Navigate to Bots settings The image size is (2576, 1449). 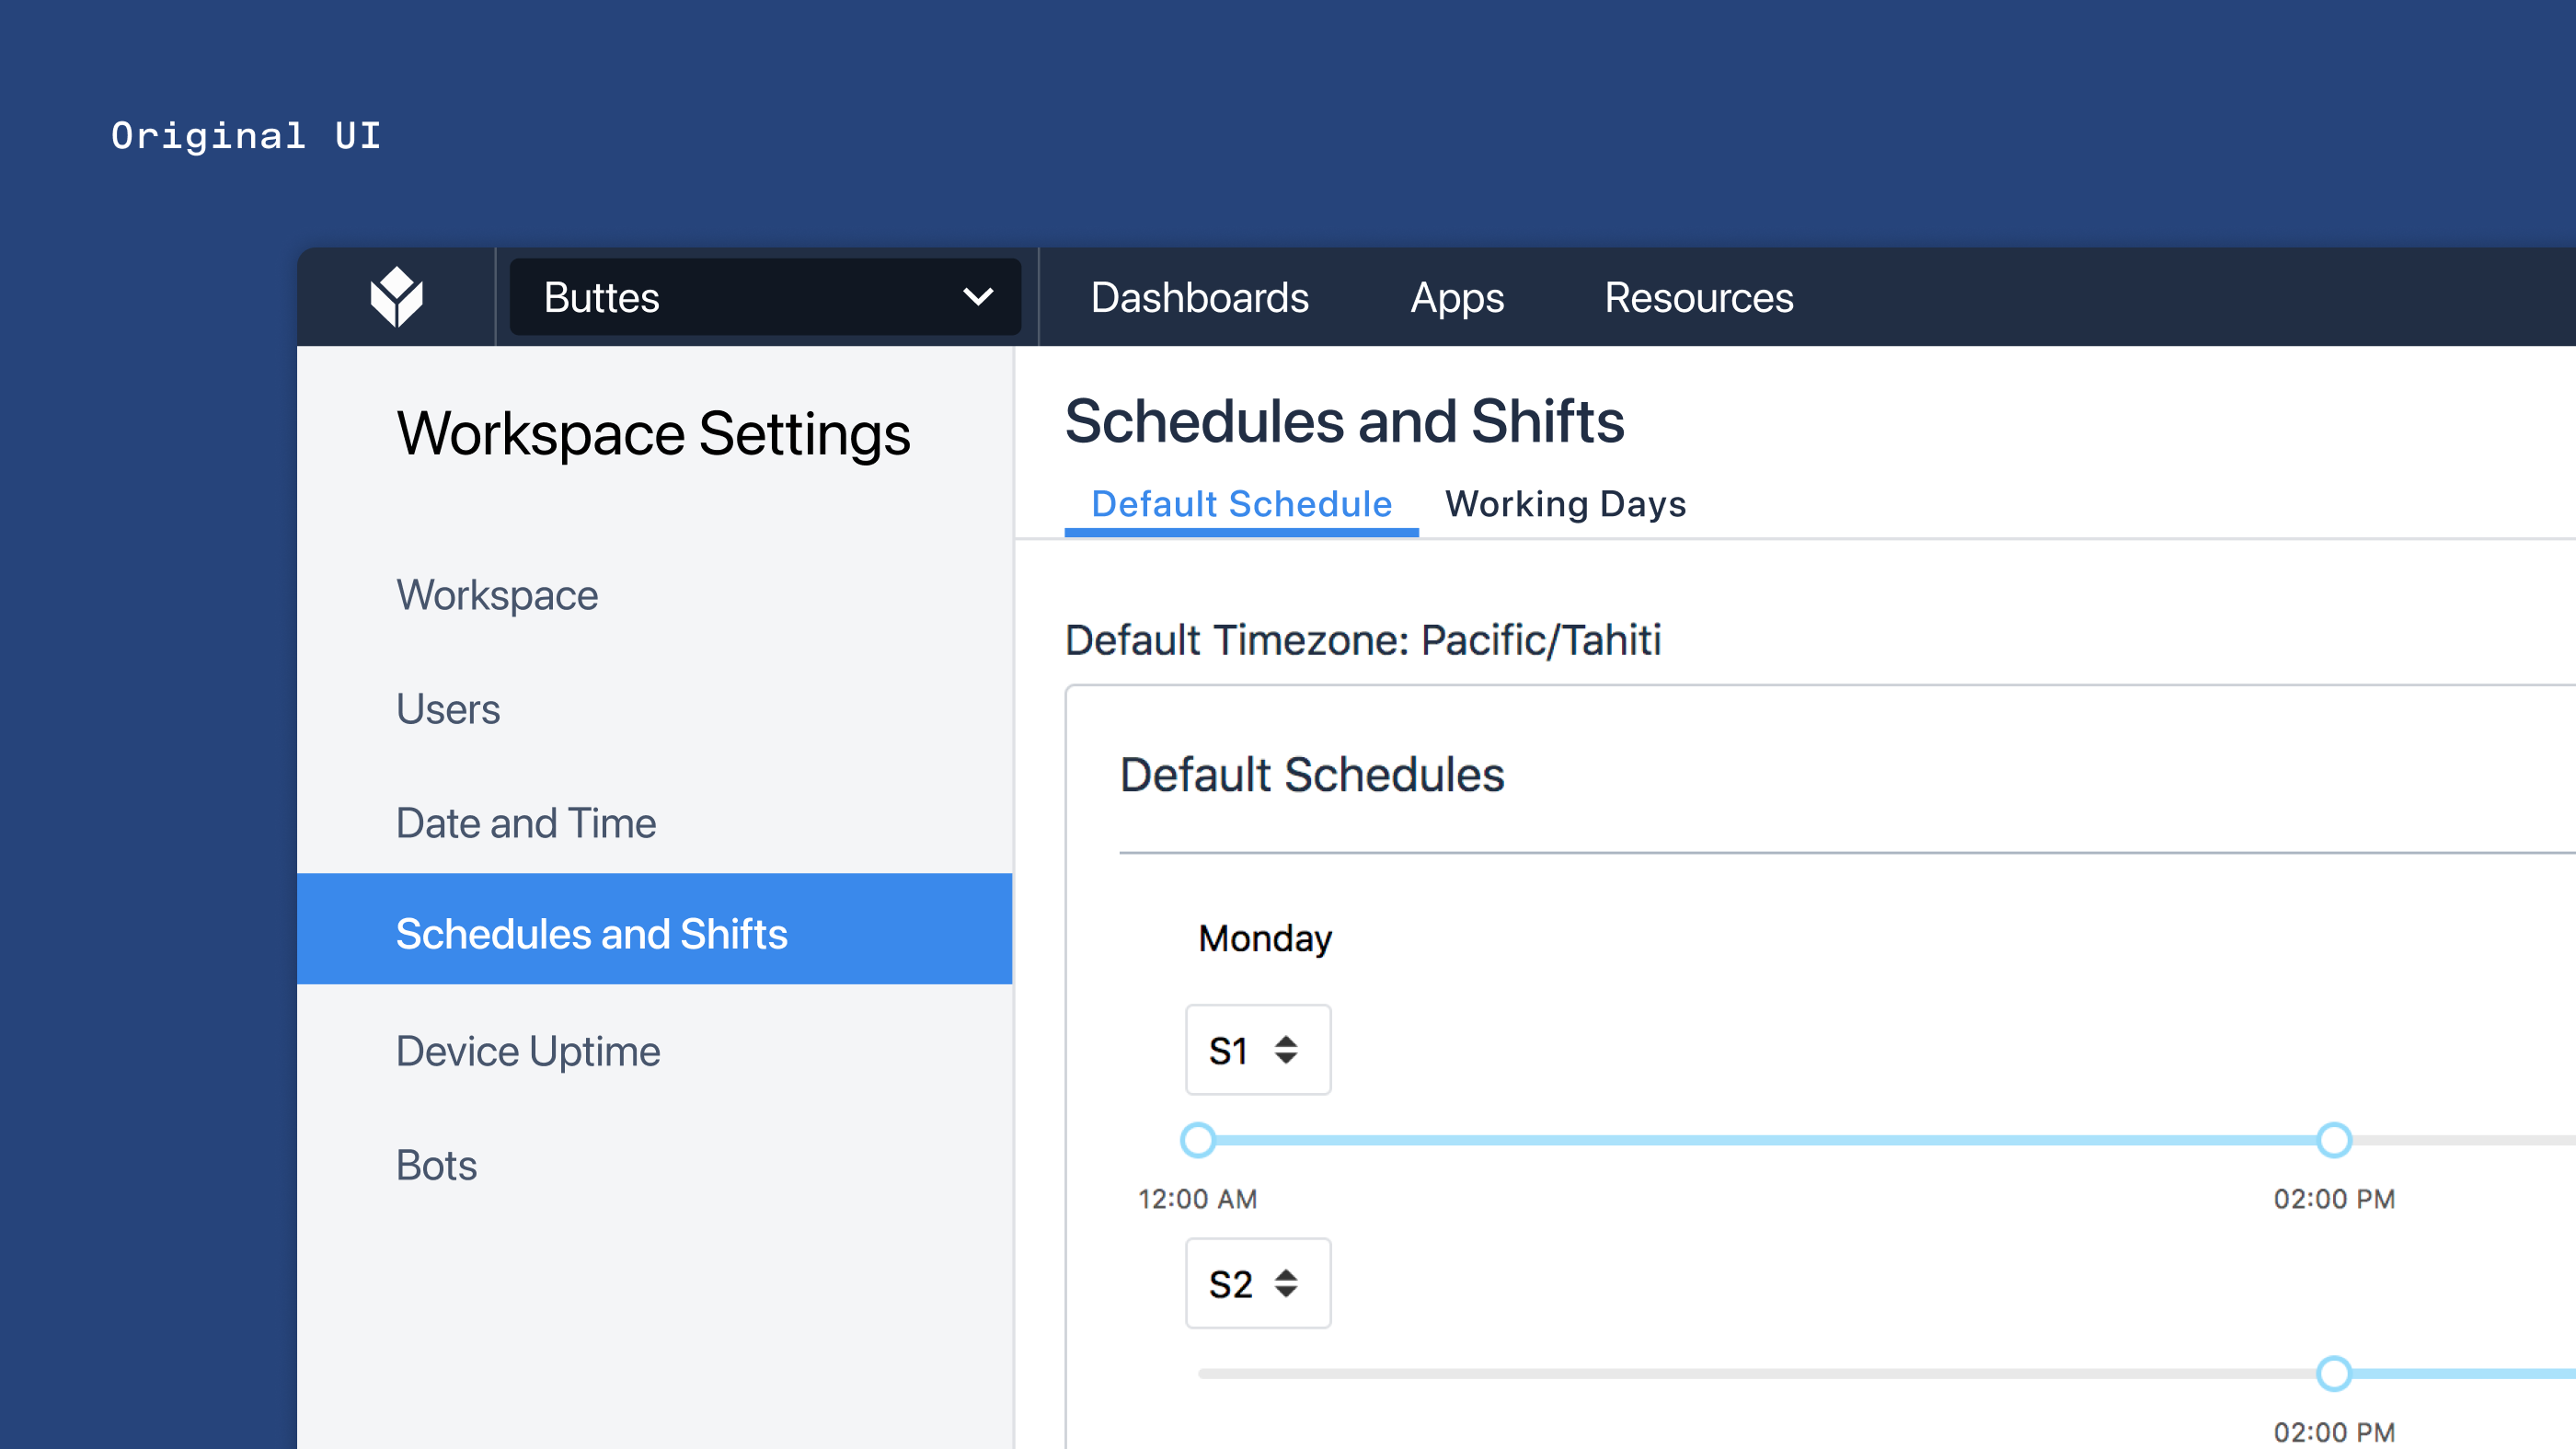pyautogui.click(x=436, y=1165)
